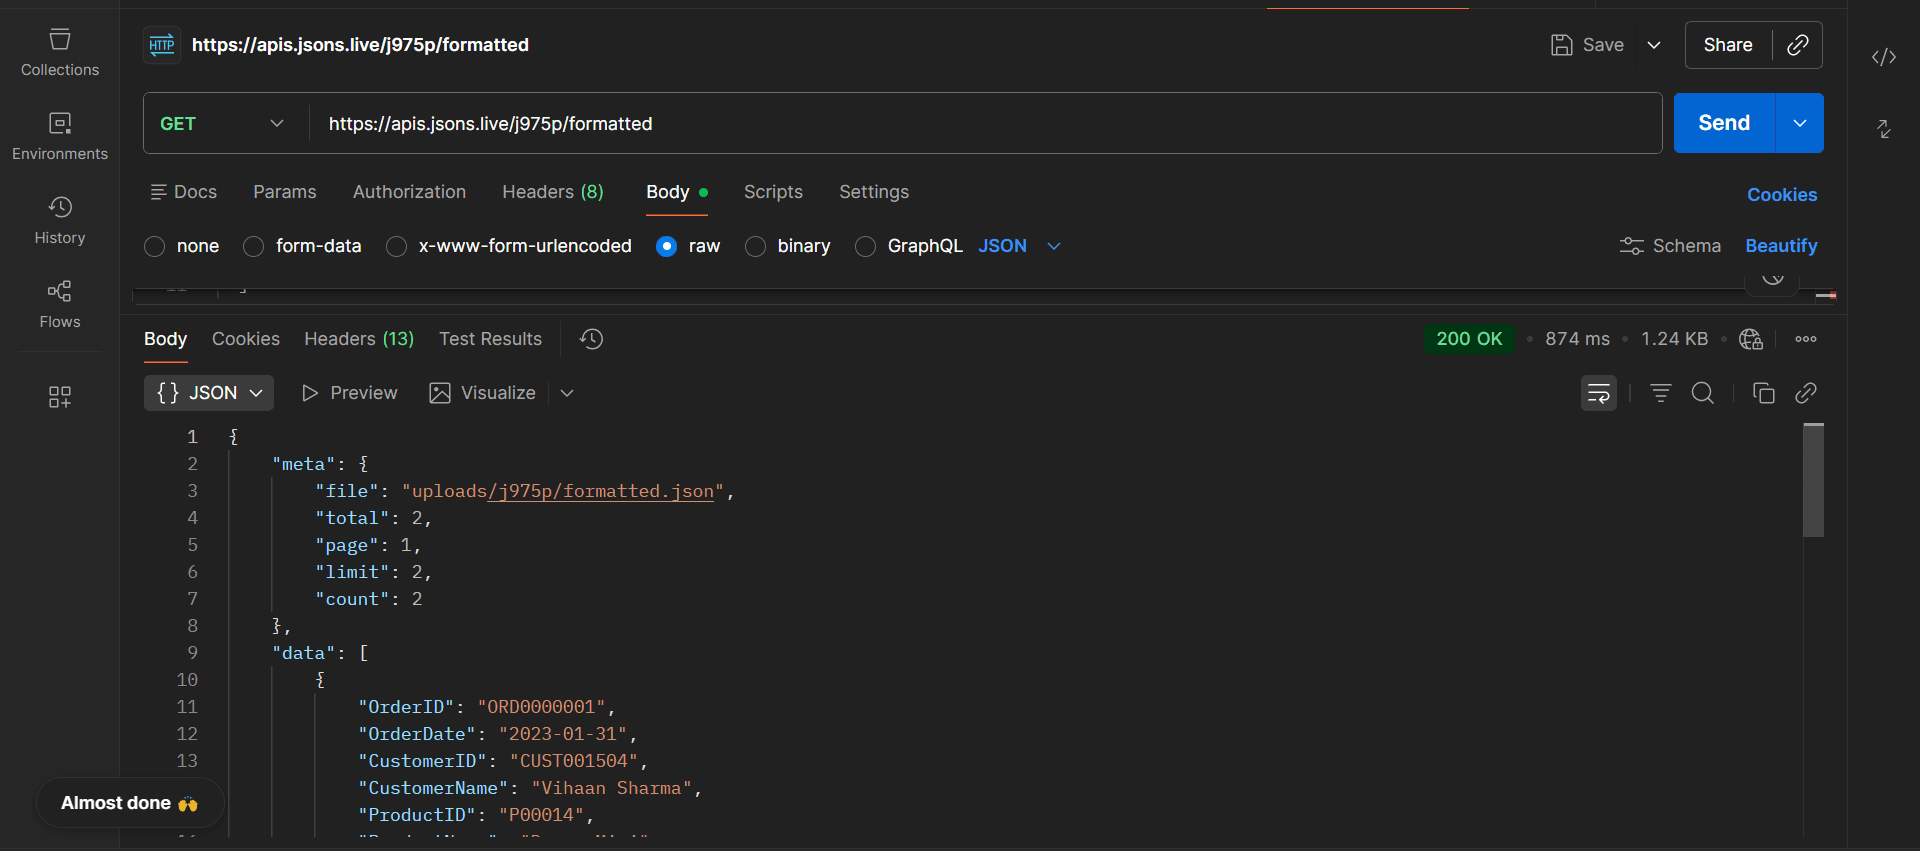Screen dimensions: 1920x851
Task: Beautify the request body
Action: [1781, 246]
